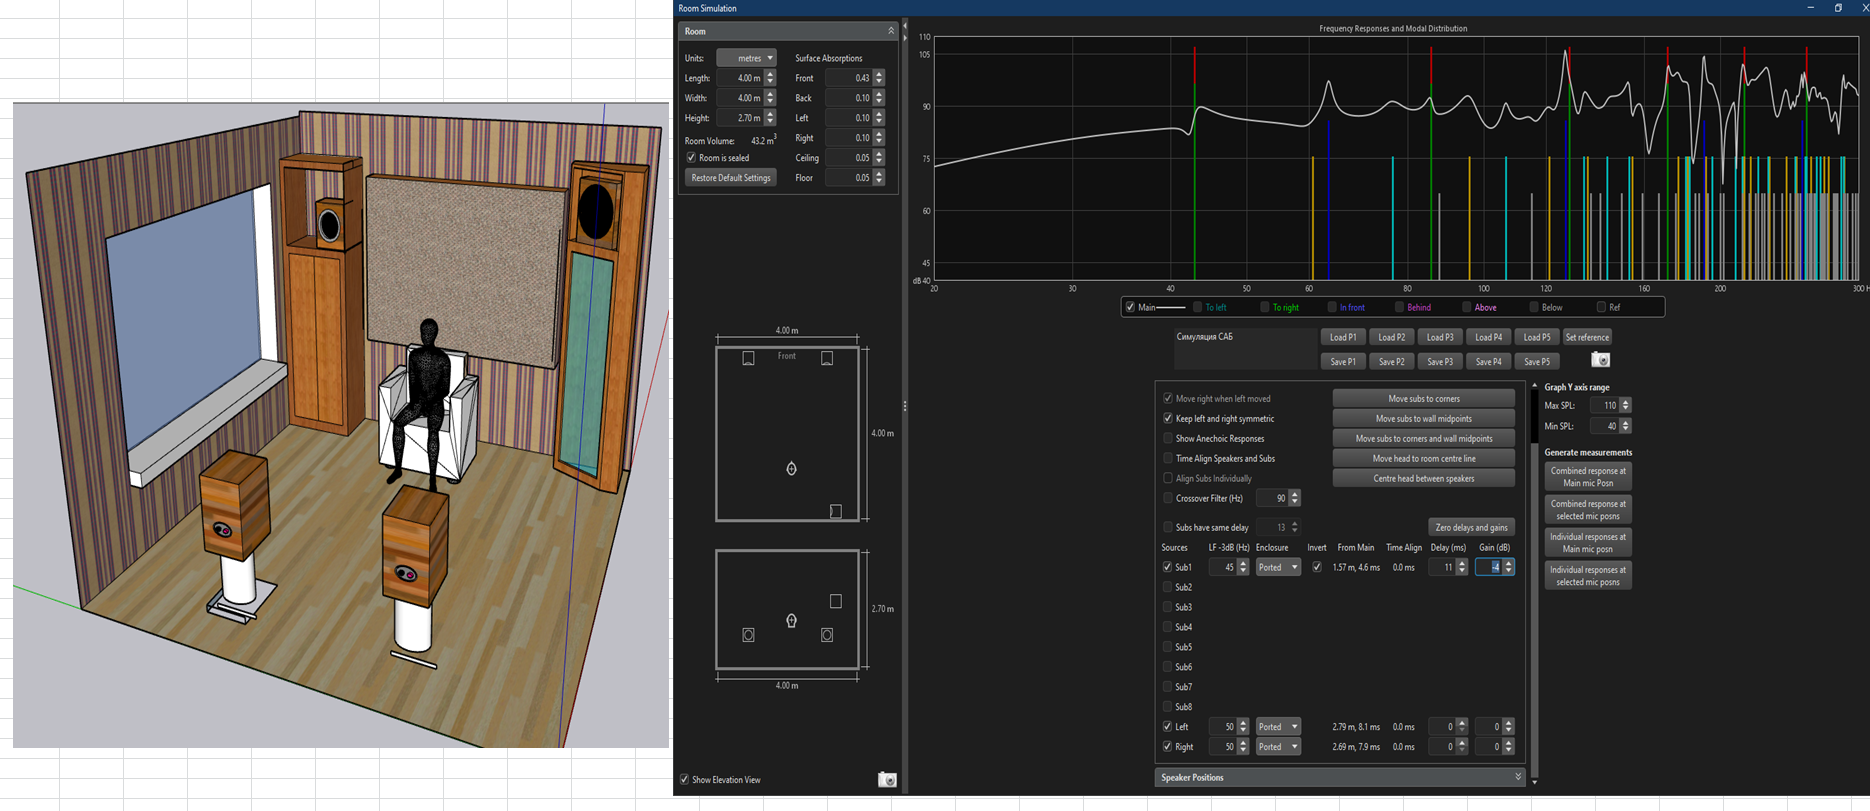Toggle the Sub2 source checkbox
The height and width of the screenshot is (811, 1870).
[1168, 587]
